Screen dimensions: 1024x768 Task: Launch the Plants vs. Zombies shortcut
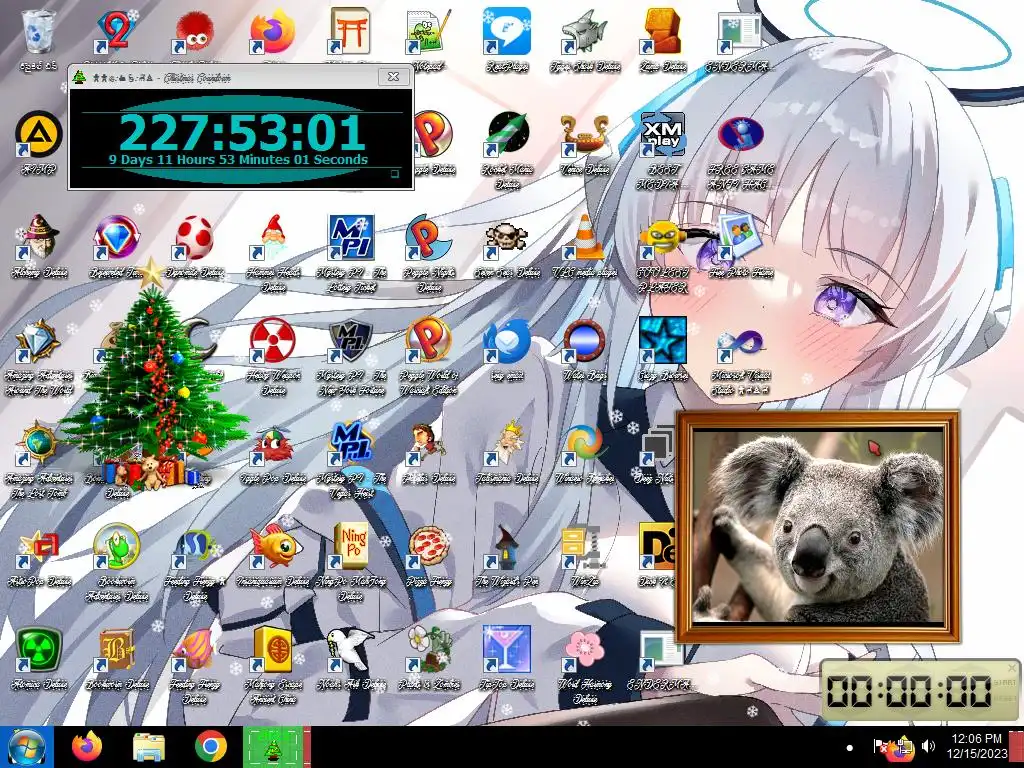point(428,650)
